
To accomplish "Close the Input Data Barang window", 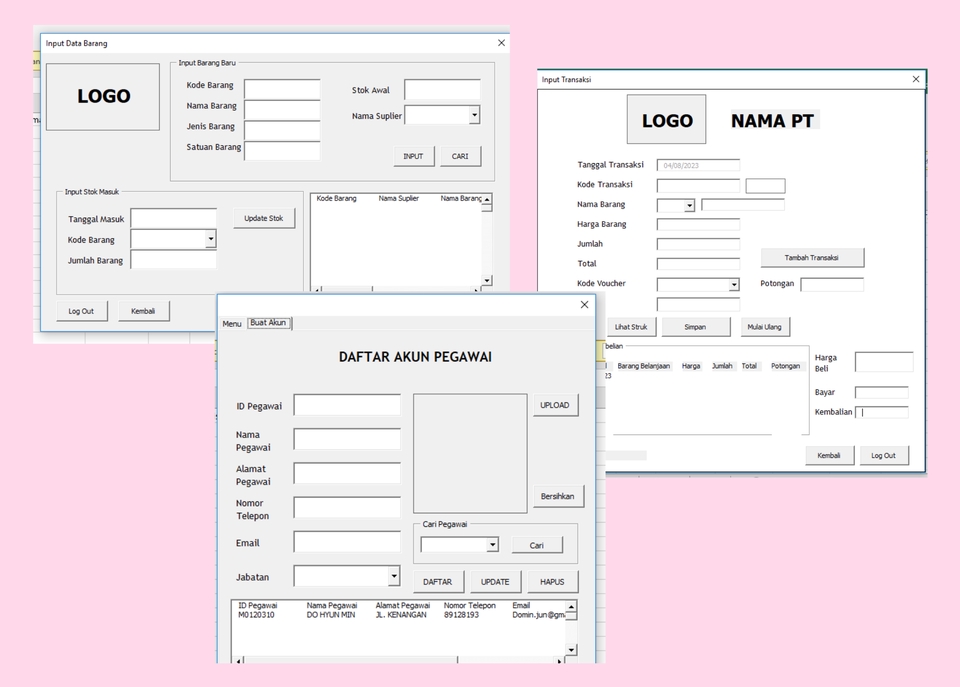I will point(501,43).
